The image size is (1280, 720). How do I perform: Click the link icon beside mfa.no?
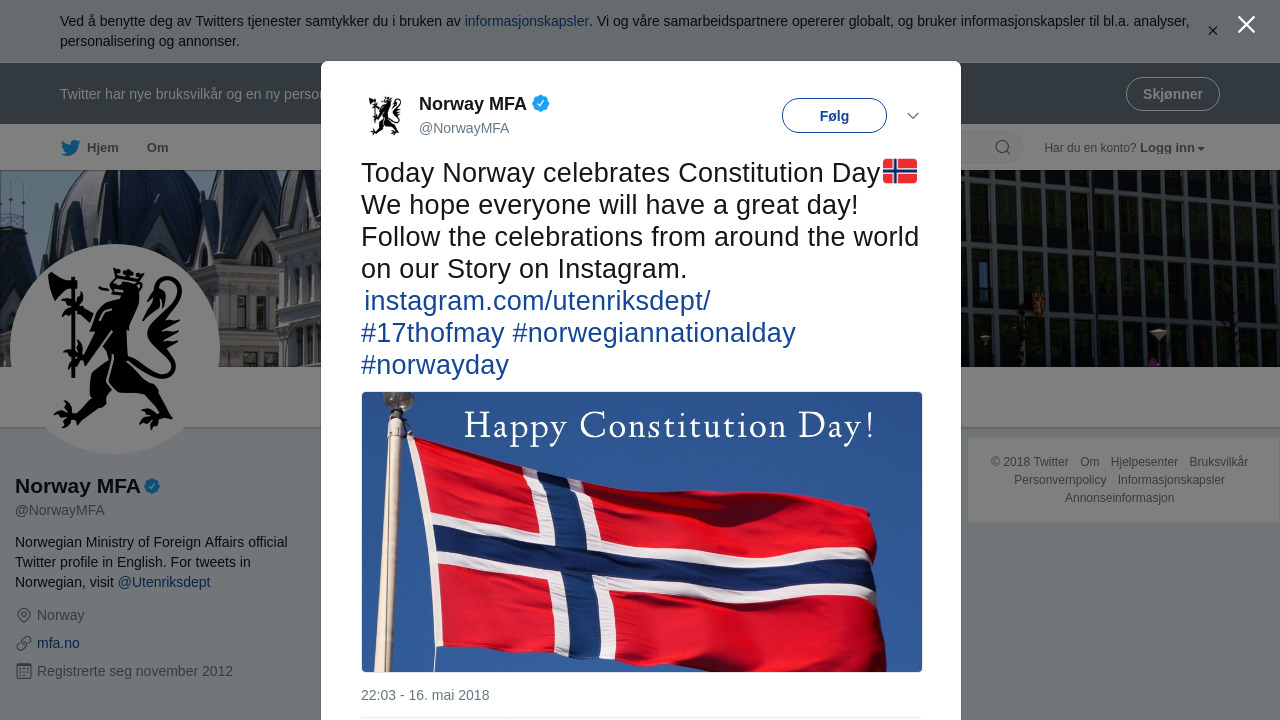(24, 643)
